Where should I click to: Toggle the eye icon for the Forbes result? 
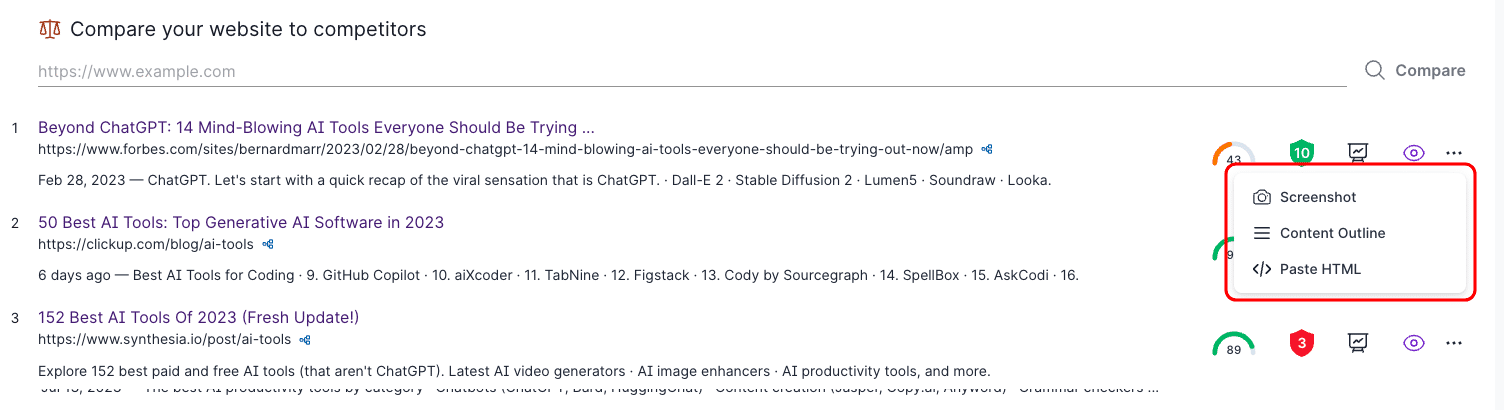[1413, 153]
